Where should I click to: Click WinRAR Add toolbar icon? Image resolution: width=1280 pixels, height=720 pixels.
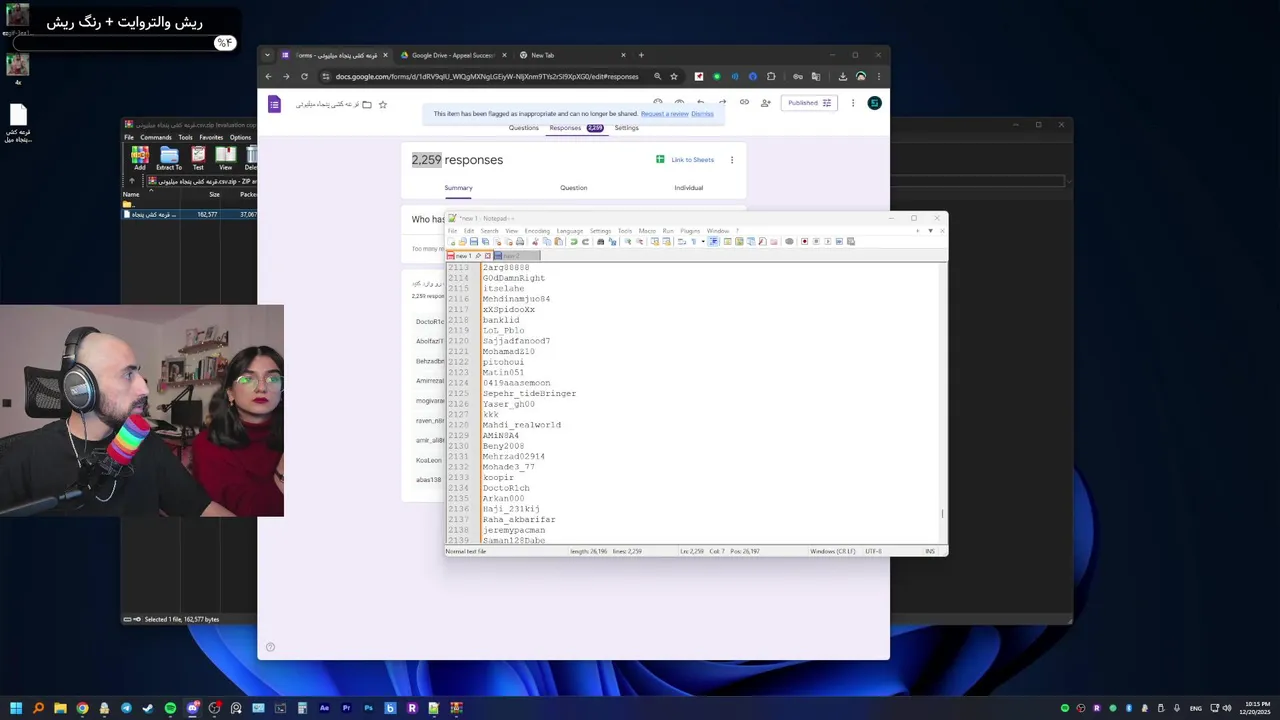(140, 157)
